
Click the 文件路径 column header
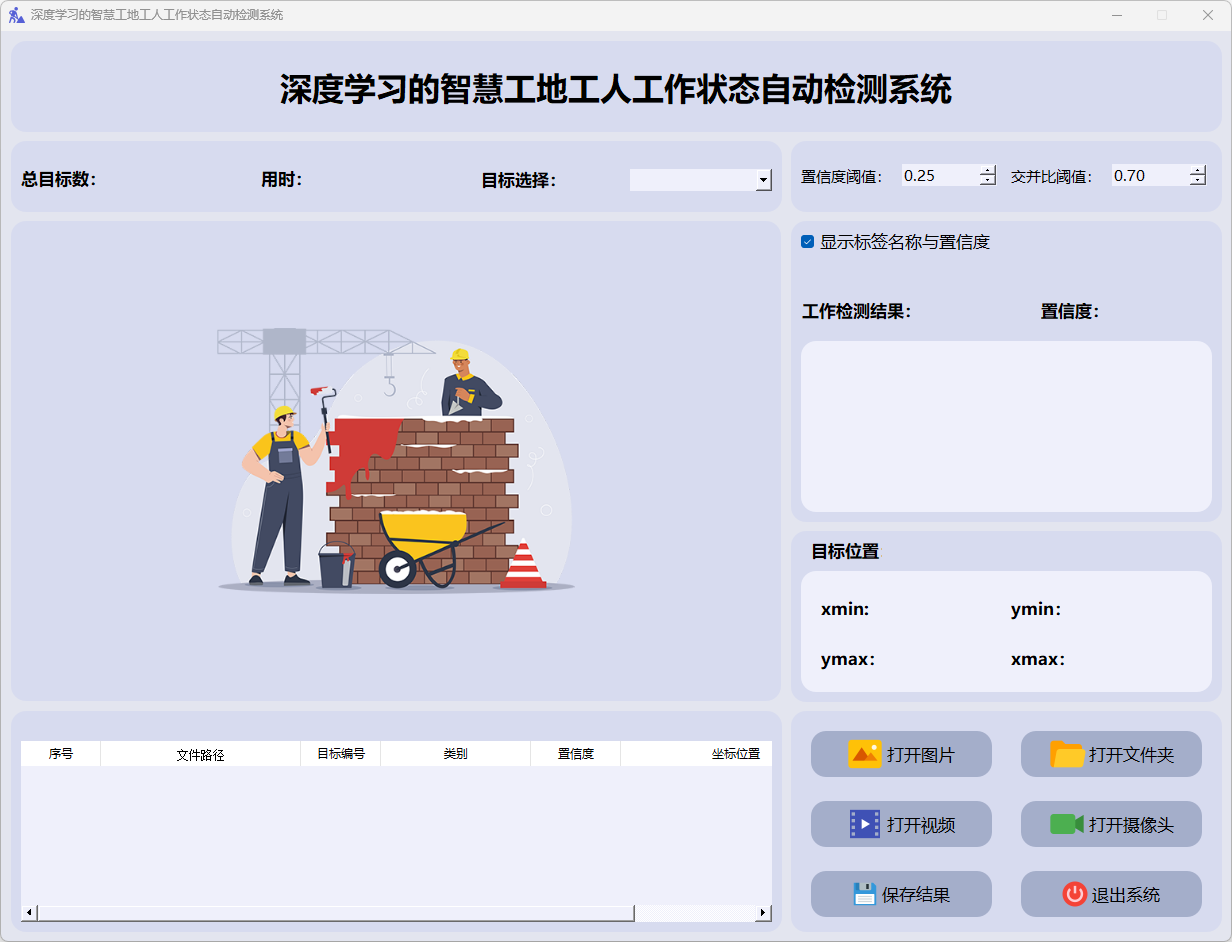point(200,754)
